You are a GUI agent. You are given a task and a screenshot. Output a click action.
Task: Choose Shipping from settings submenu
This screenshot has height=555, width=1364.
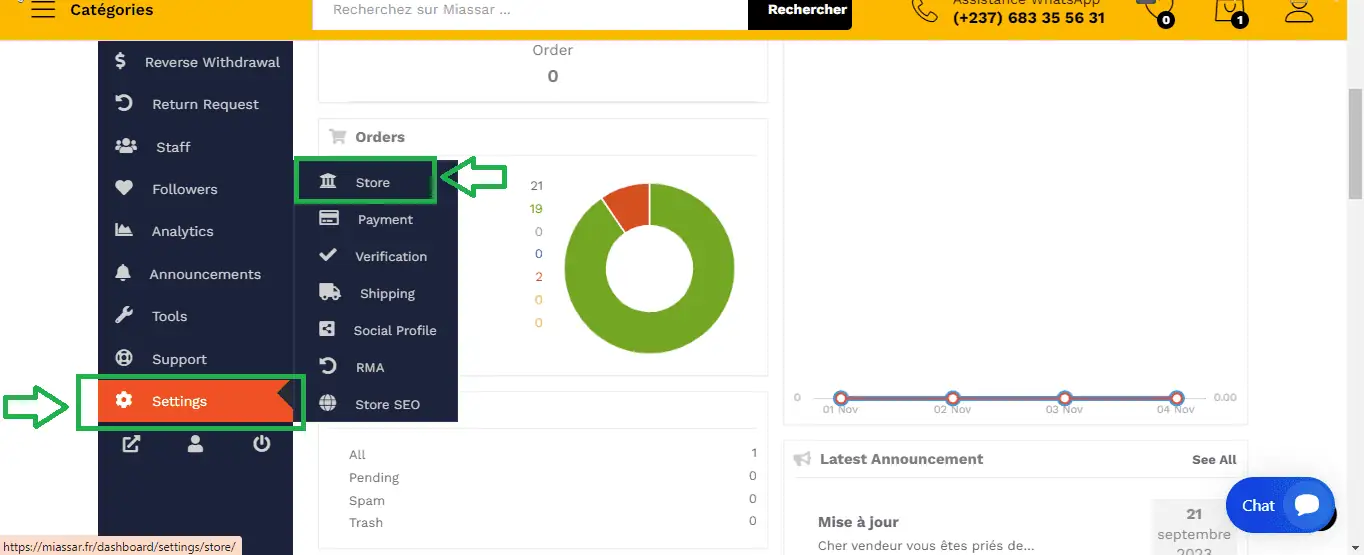click(x=386, y=293)
